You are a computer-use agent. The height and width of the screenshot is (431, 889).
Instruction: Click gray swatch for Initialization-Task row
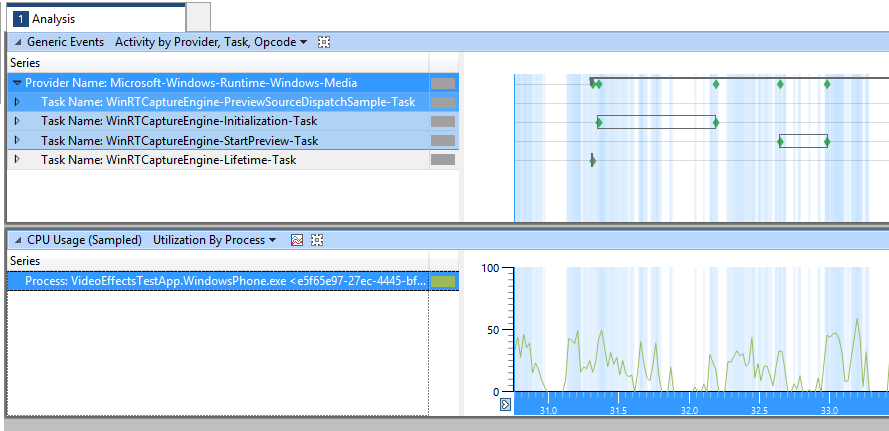[x=443, y=121]
